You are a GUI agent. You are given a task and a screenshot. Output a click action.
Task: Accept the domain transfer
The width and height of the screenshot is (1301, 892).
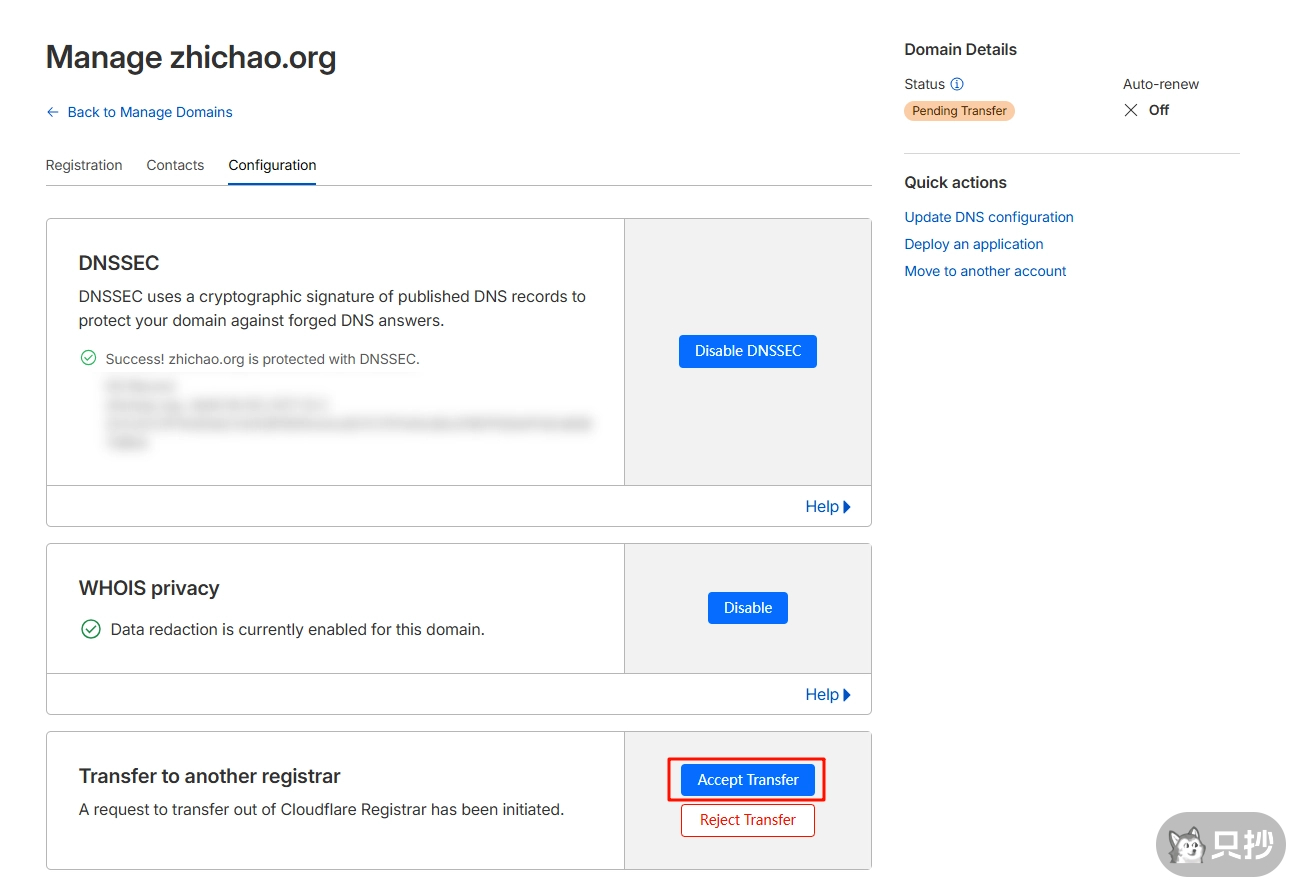(747, 780)
